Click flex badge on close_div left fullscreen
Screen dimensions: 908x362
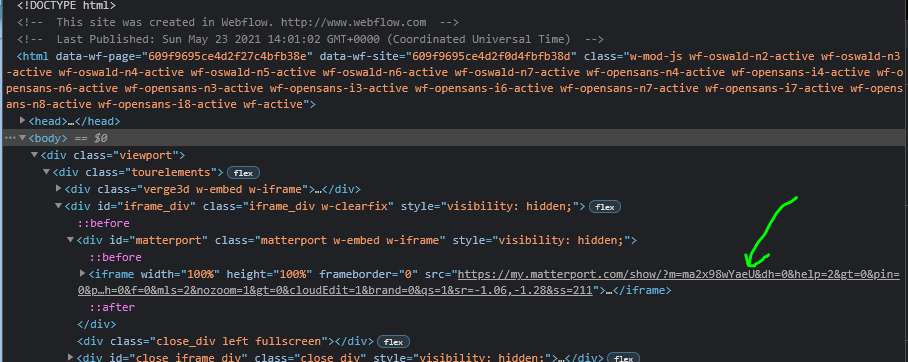(x=393, y=342)
